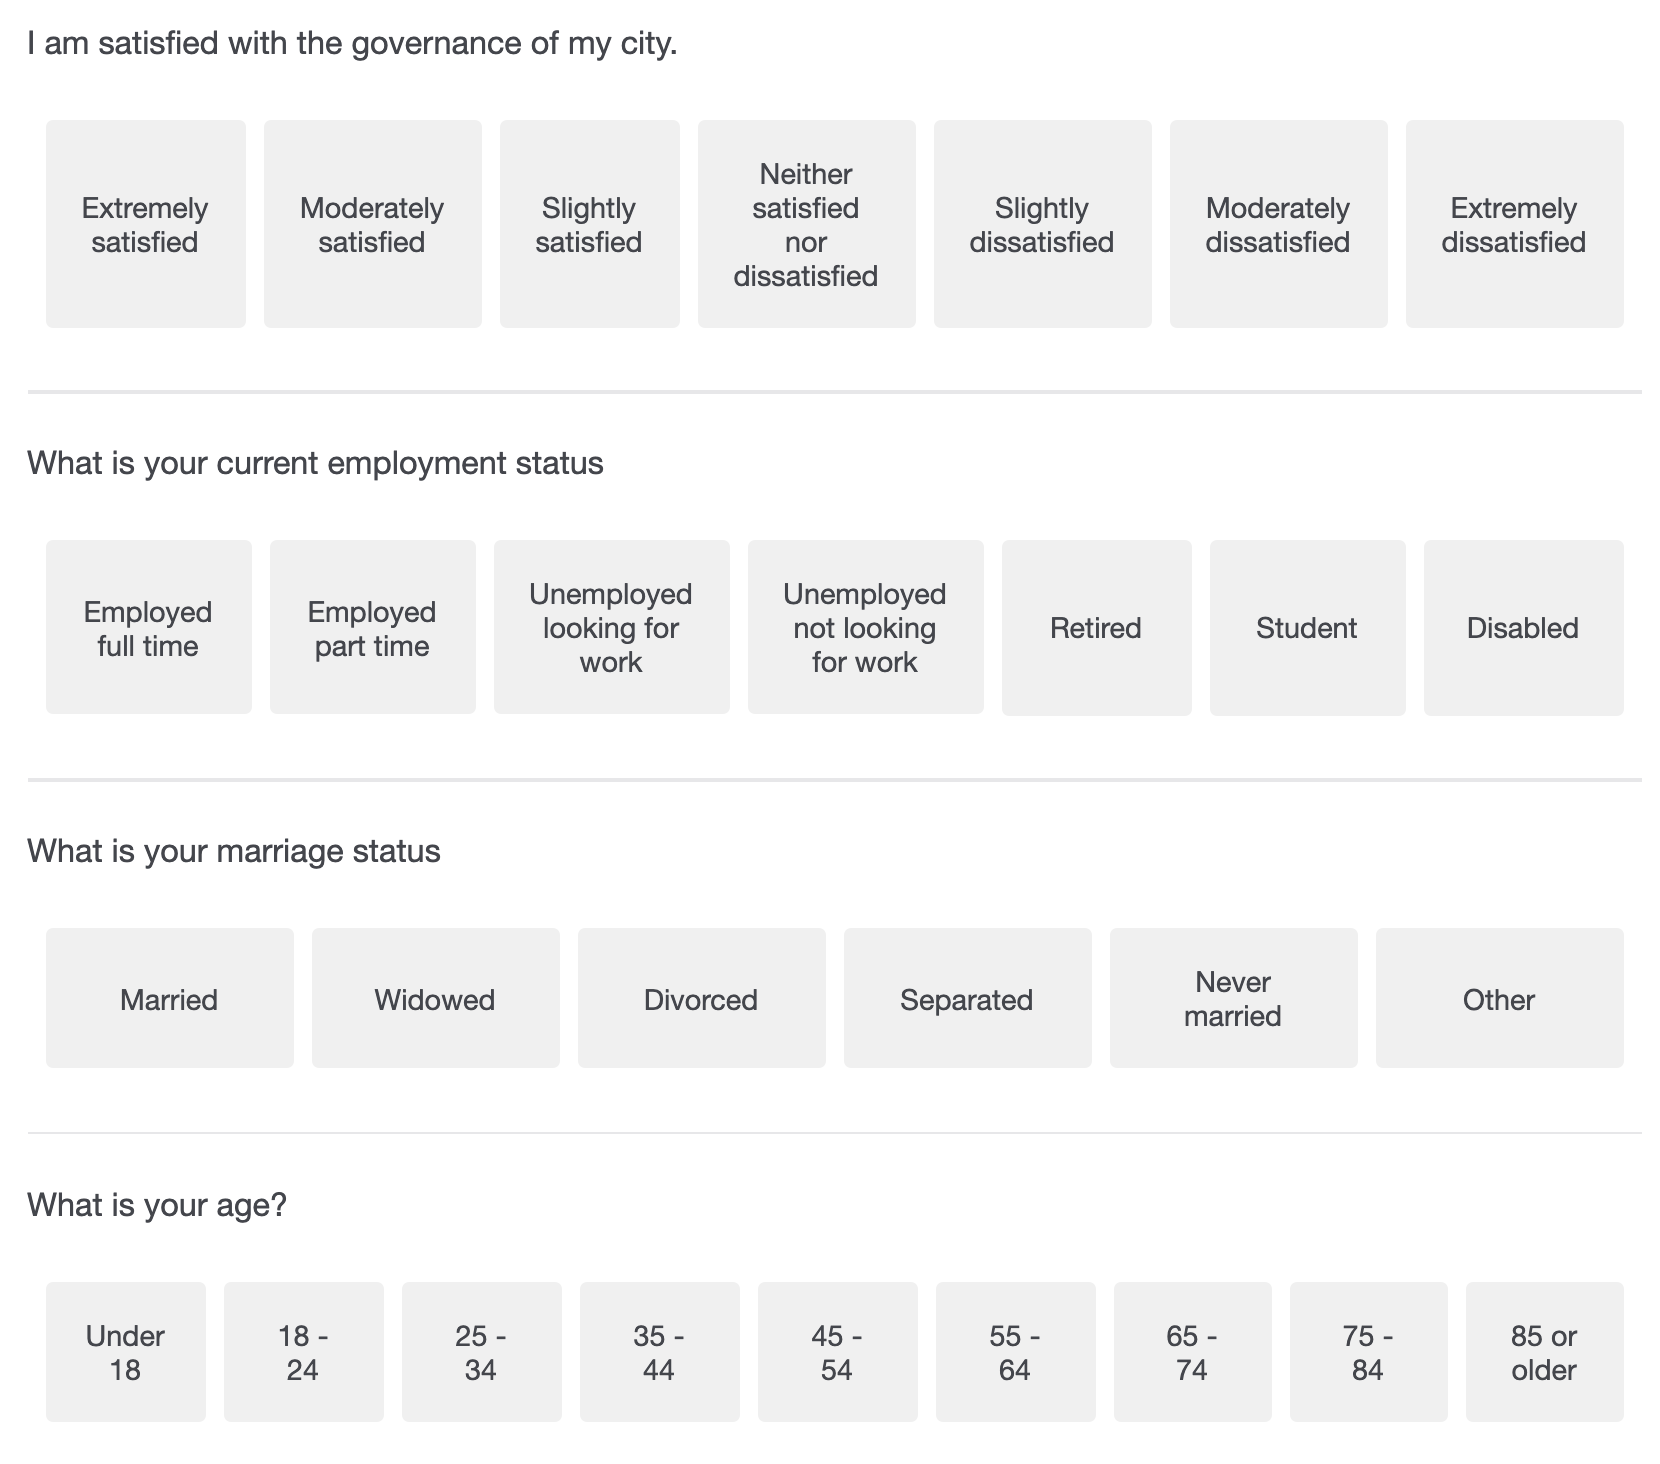Select "Married" marriage status
Viewport: 1660px width, 1464px height.
[169, 998]
